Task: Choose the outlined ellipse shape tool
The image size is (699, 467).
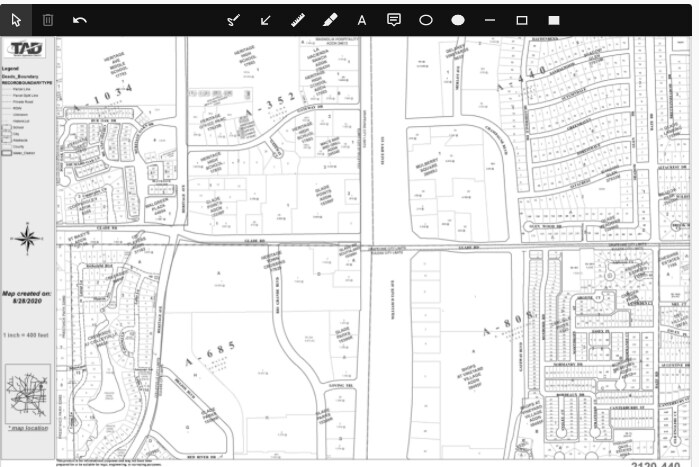Action: 426,20
